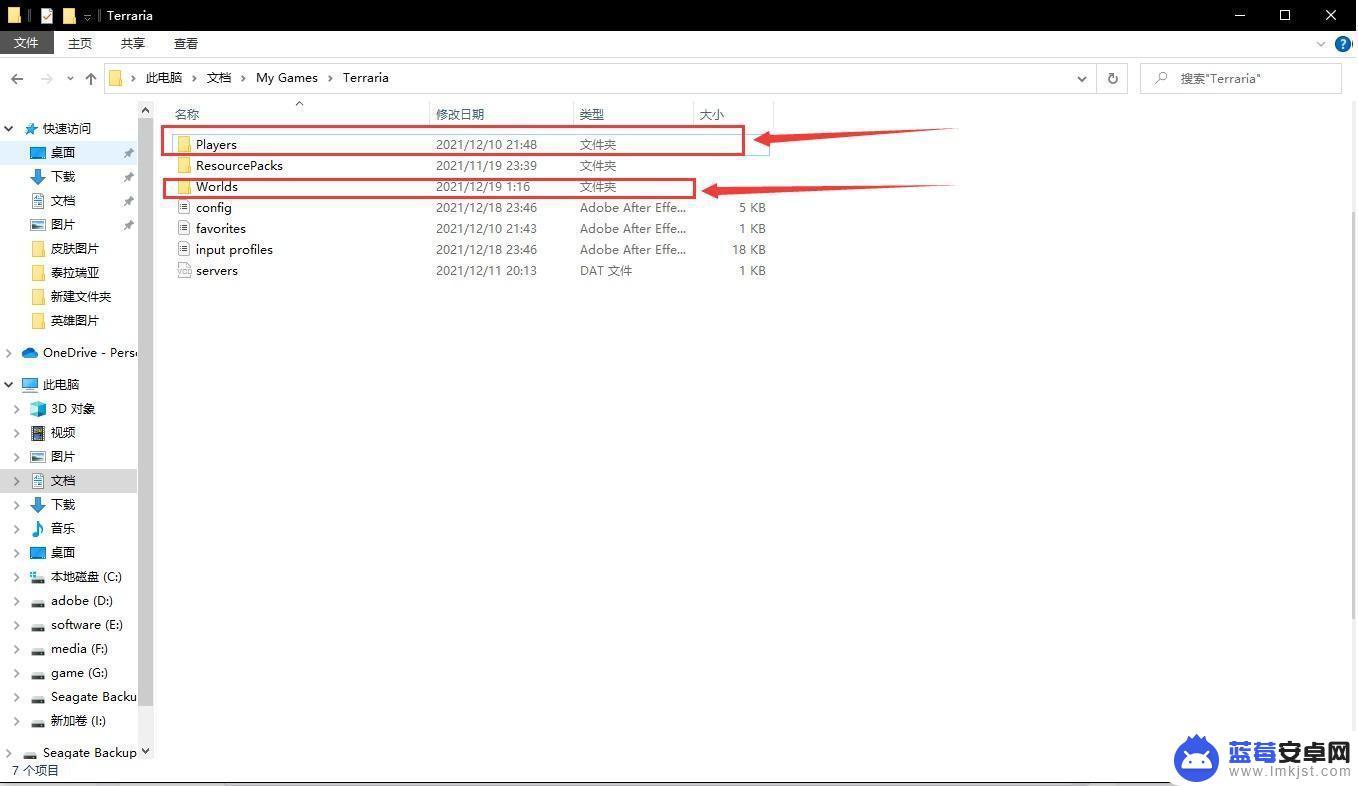This screenshot has width=1358, height=786.
Task: Navigate to 文档 in the breadcrumb
Action: (x=219, y=78)
